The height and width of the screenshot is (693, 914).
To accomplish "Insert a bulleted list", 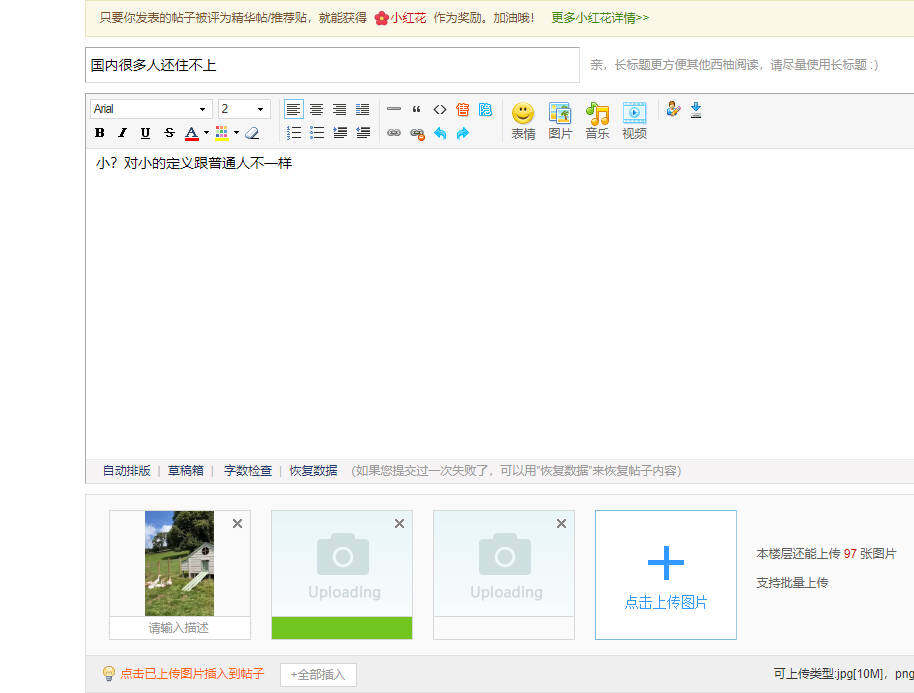I will click(x=317, y=133).
